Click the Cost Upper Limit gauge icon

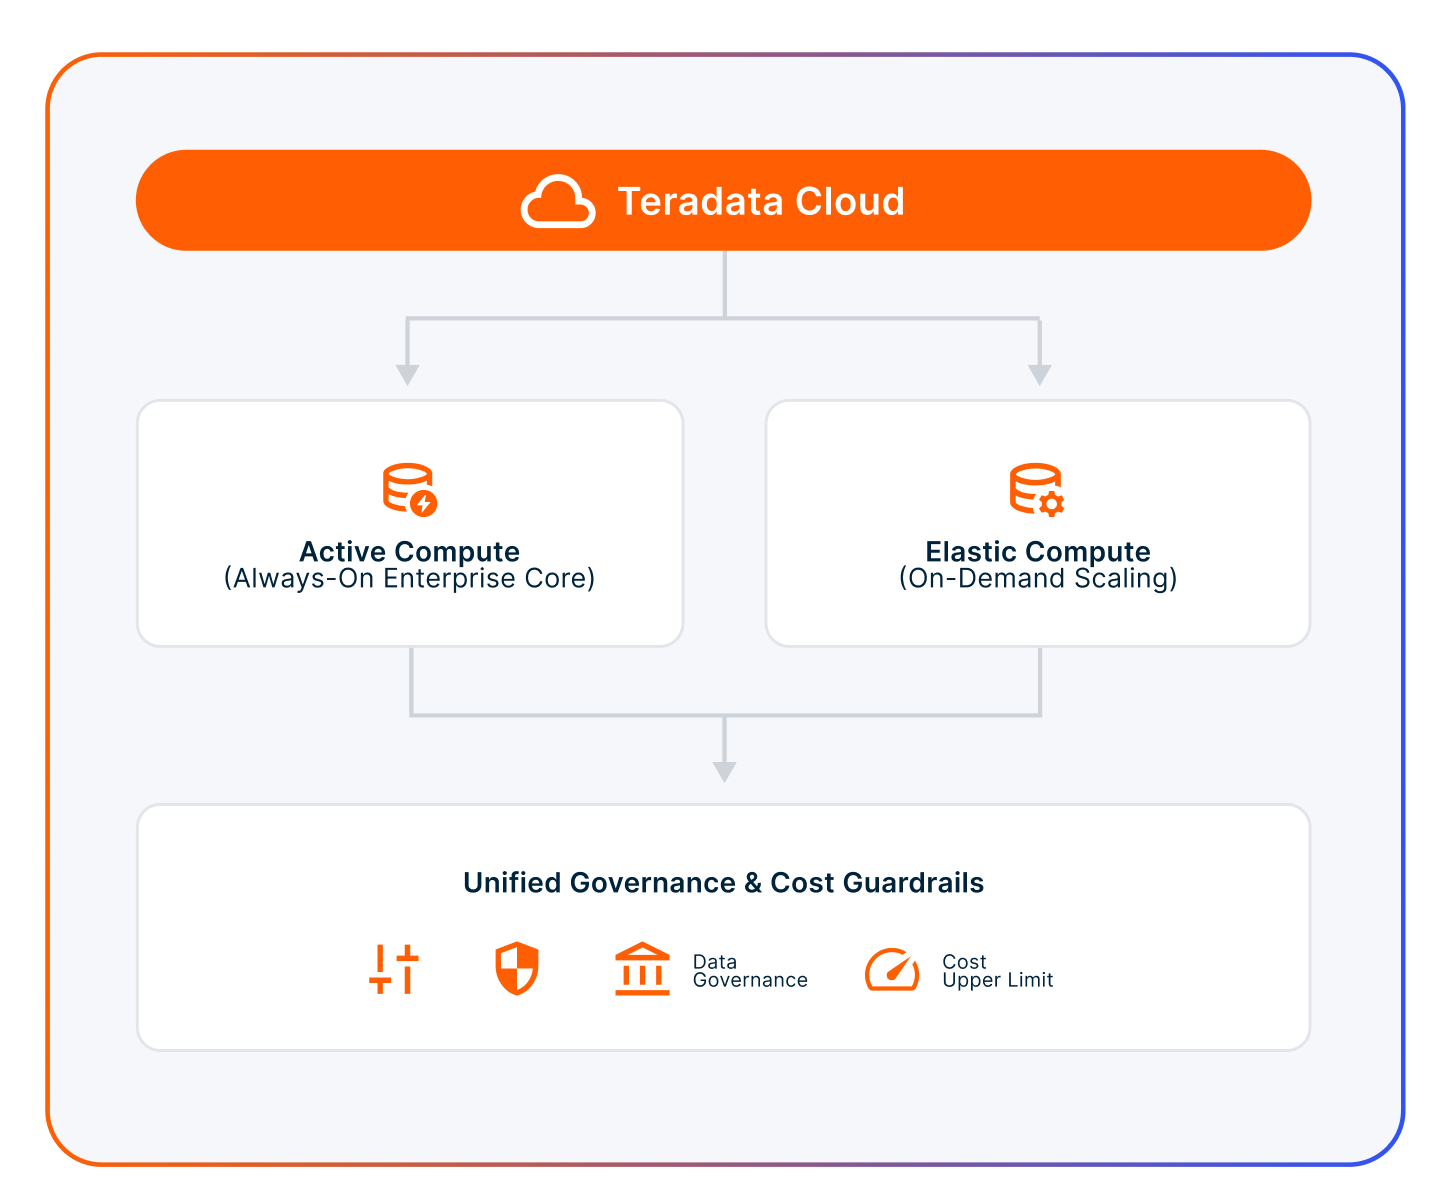pos(892,970)
